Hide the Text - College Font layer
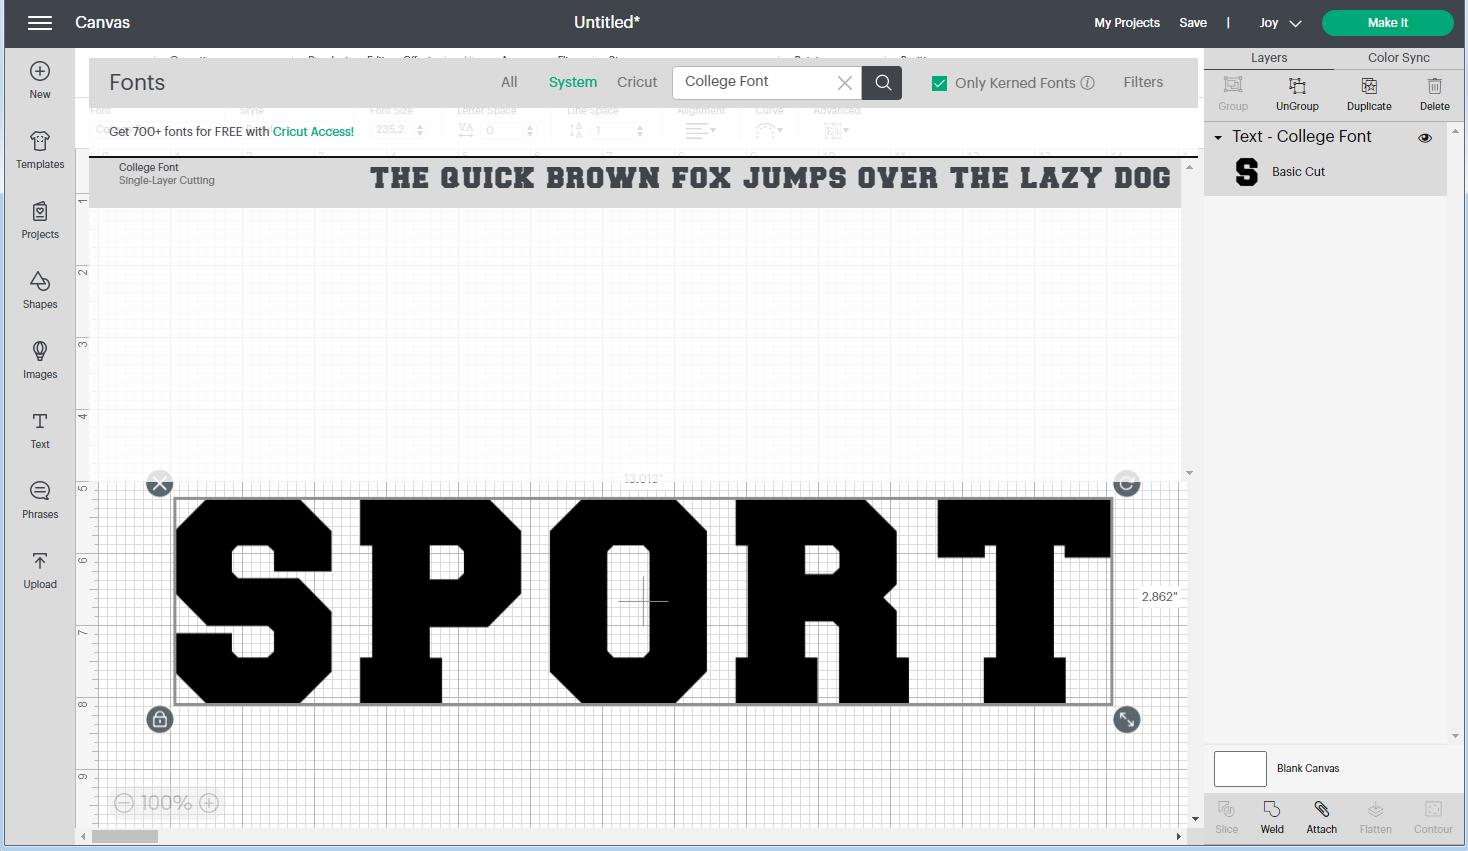The height and width of the screenshot is (851, 1468). click(1425, 138)
